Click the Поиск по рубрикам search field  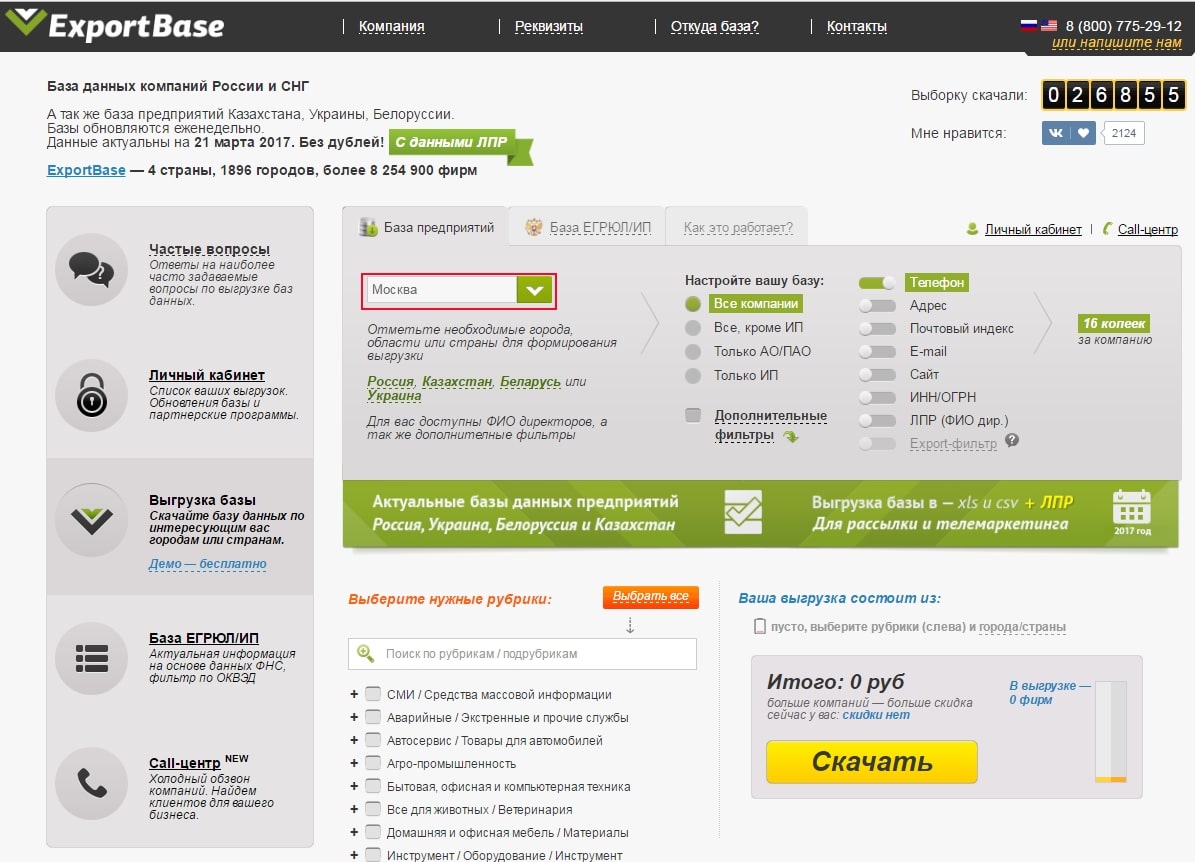point(522,653)
